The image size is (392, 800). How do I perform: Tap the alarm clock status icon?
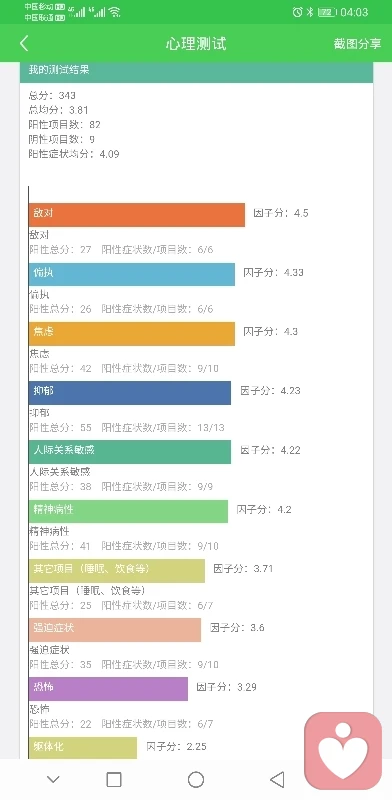(298, 12)
